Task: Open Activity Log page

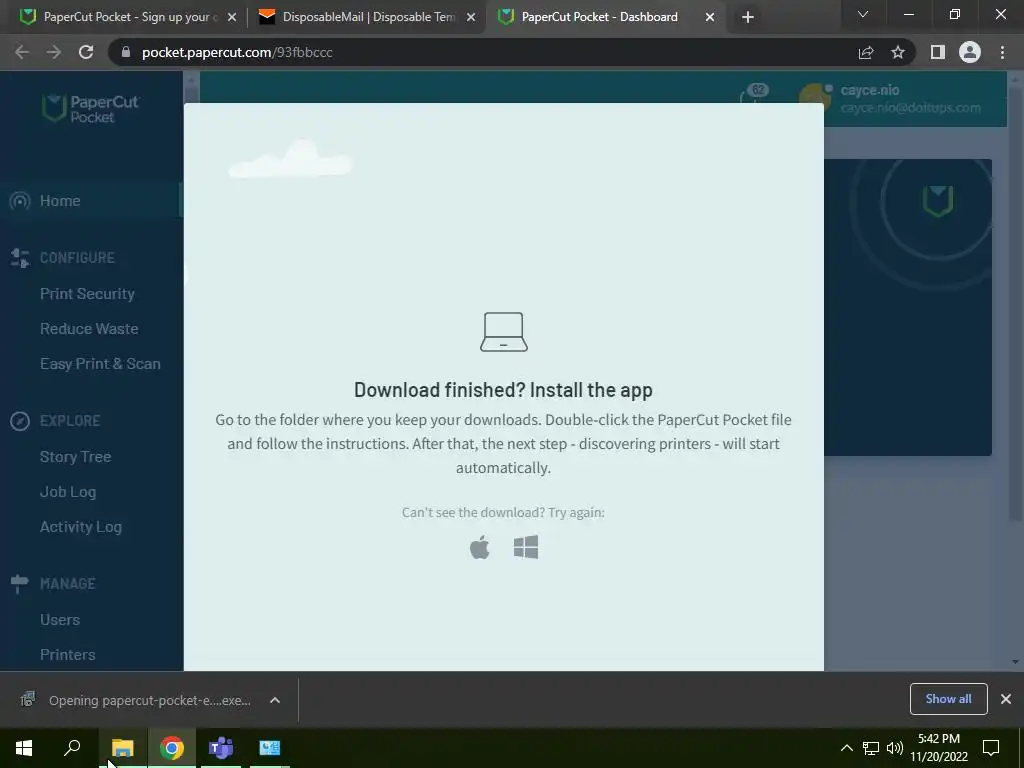Action: click(80, 527)
